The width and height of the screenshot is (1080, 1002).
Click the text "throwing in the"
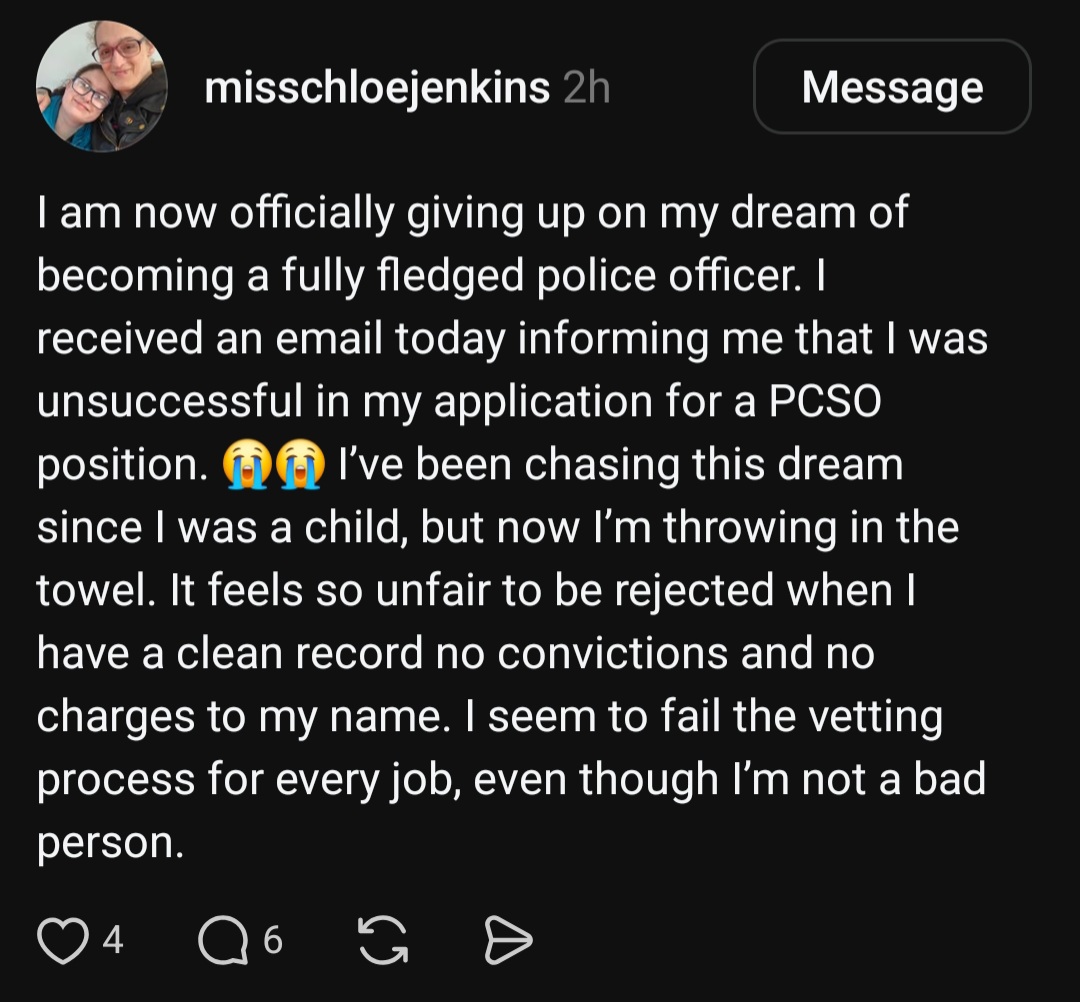coord(811,528)
